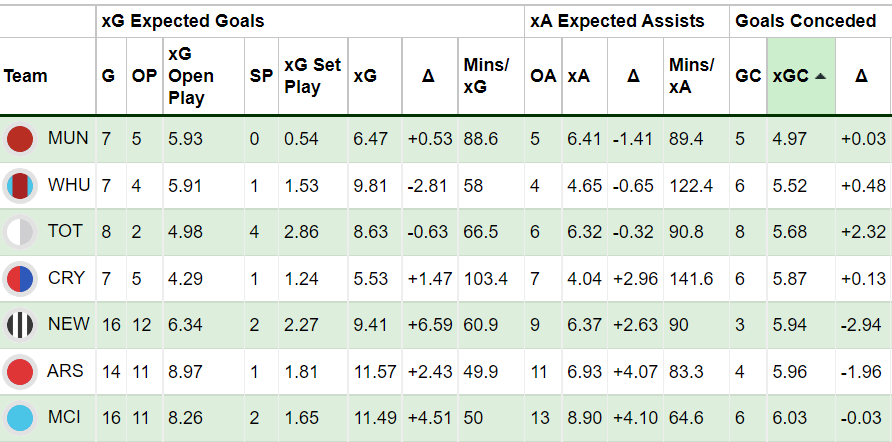This screenshot has width=892, height=442.
Task: Sort by xG Set Play column
Action: [x=312, y=76]
